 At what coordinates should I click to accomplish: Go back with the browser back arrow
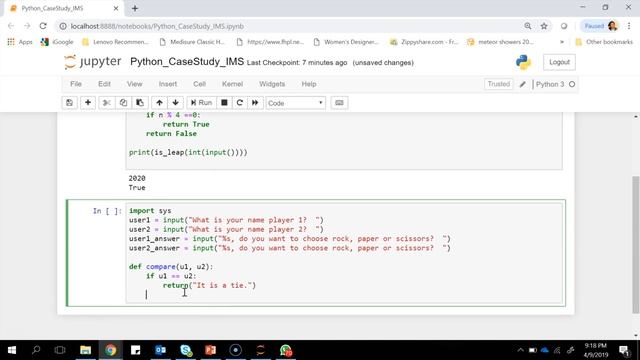[11, 26]
